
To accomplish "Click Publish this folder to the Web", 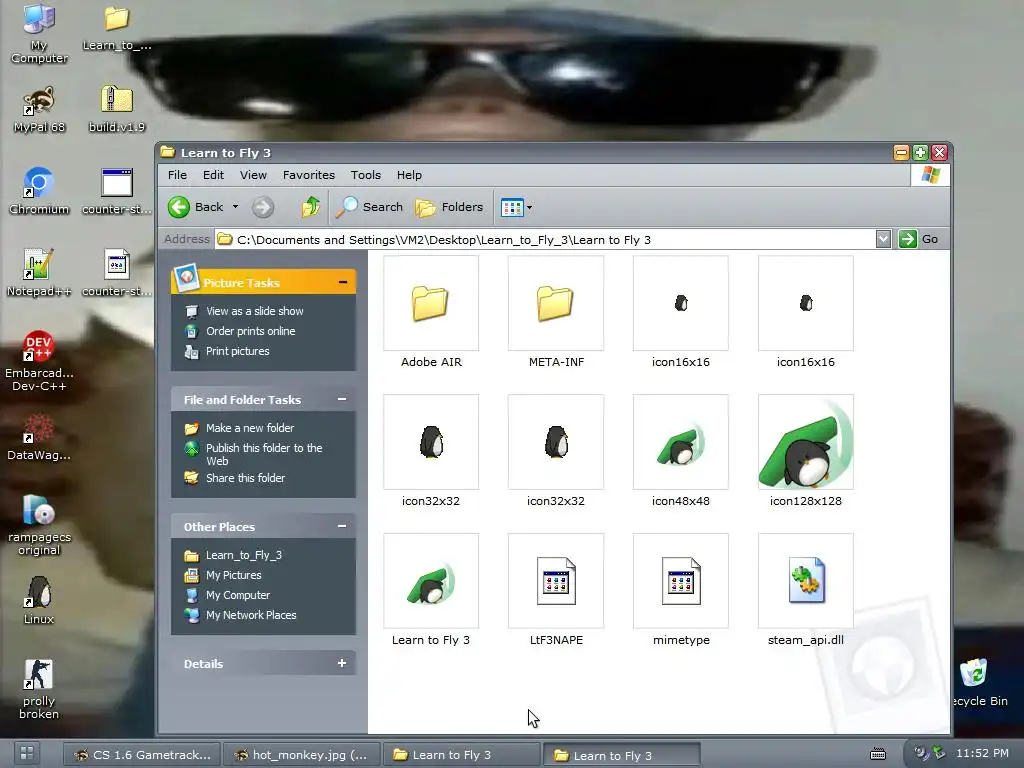I will click(x=264, y=454).
